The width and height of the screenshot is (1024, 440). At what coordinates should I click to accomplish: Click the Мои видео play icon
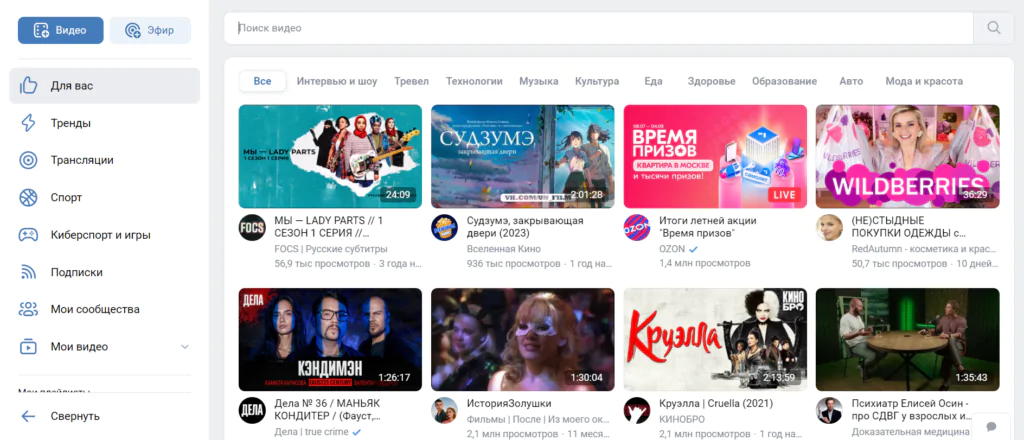click(x=28, y=347)
